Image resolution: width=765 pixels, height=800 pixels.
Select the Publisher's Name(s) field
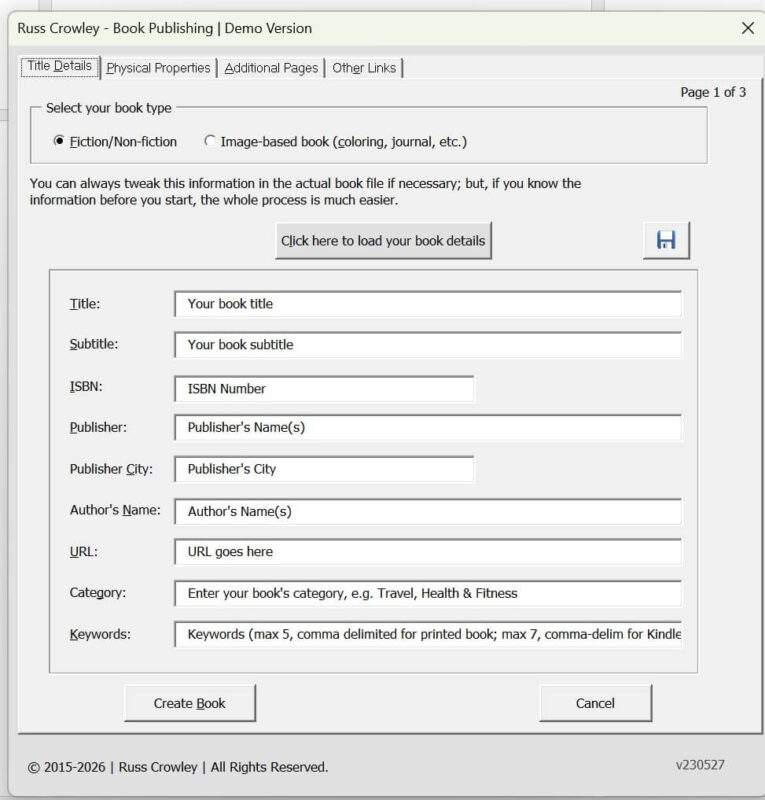[427, 428]
